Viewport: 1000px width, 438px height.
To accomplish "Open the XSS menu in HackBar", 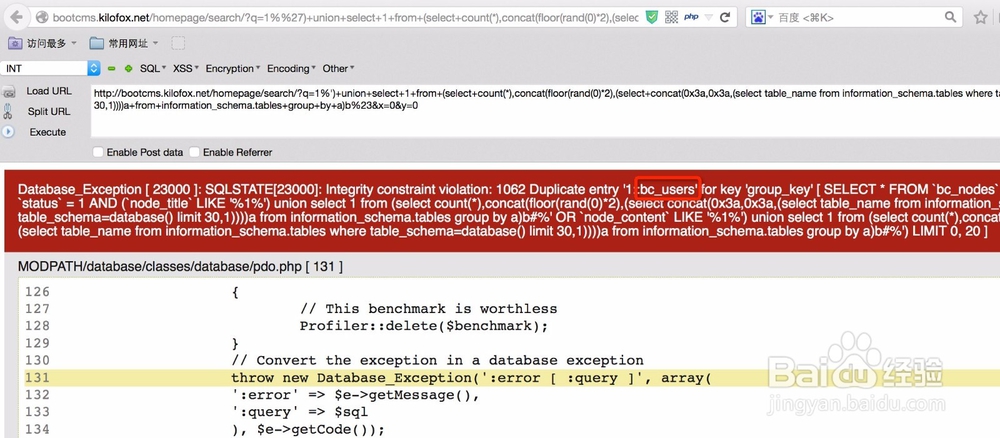I will 186,68.
